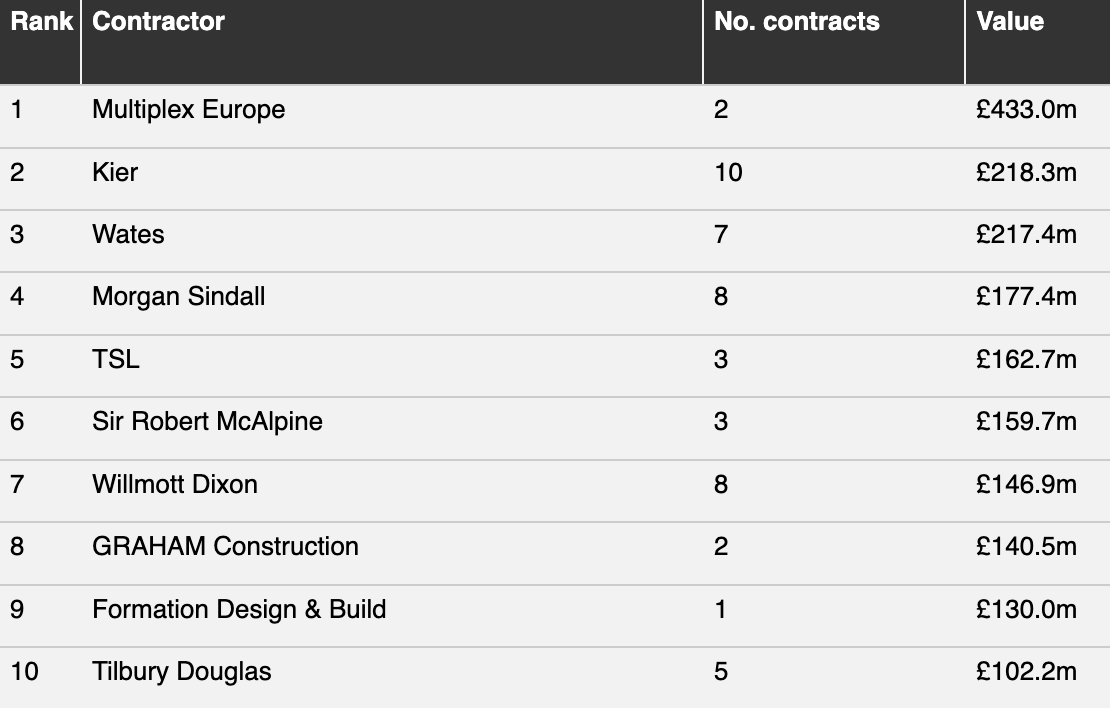Click Formation Design & Build name
The height and width of the screenshot is (708, 1110).
click(x=239, y=609)
